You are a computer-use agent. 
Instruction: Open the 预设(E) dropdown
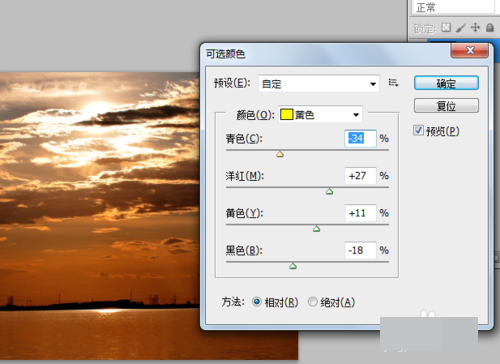click(x=319, y=83)
